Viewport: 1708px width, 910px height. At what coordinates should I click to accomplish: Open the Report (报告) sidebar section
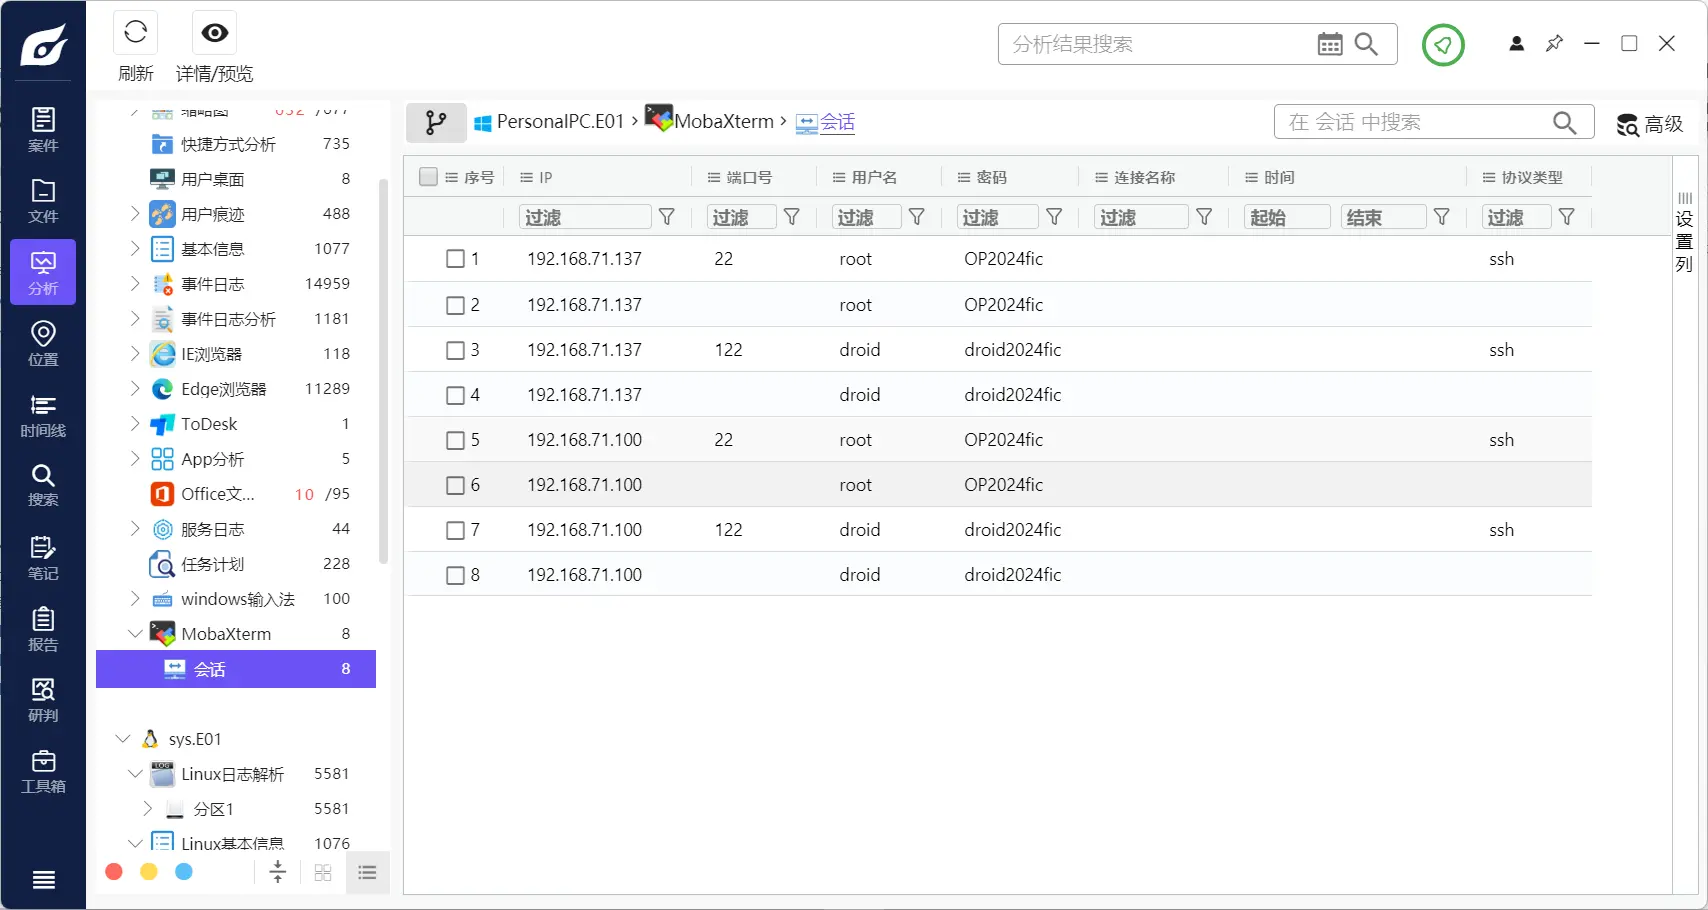[x=43, y=629]
